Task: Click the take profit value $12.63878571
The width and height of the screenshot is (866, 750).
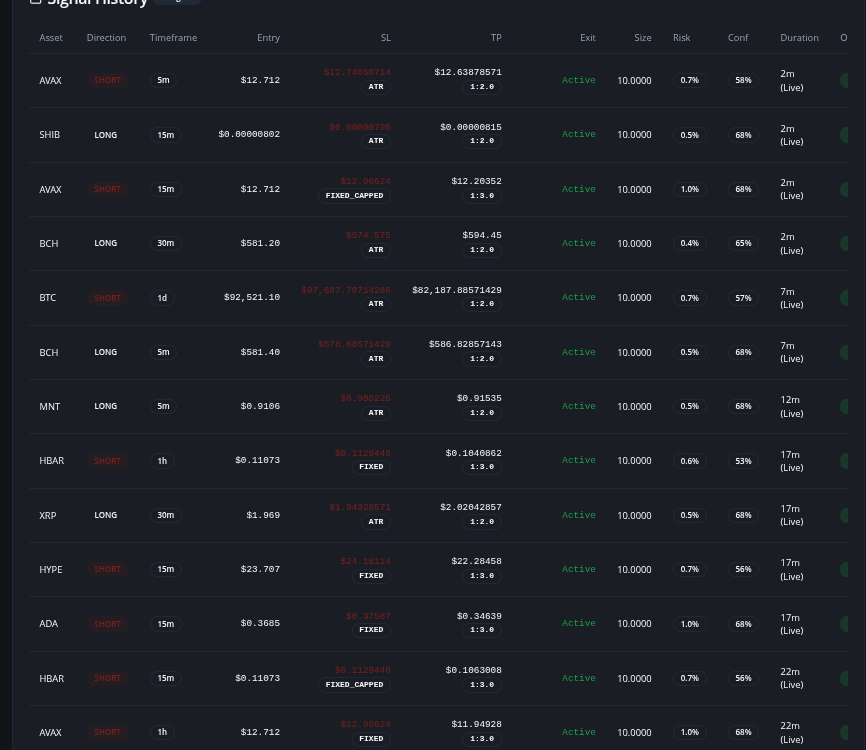Action: pos(468,72)
